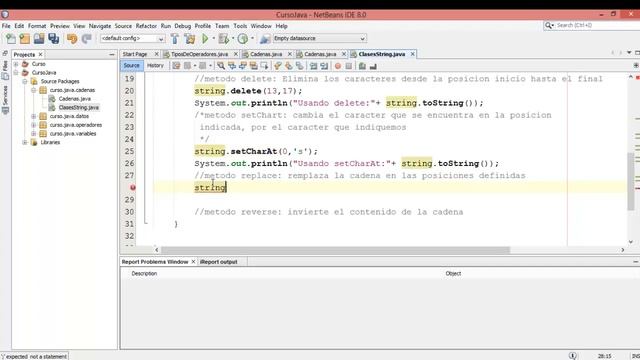Screen dimensions: 640x360
Task: Click the Profile Project clock icon
Action: click(x=243, y=39)
